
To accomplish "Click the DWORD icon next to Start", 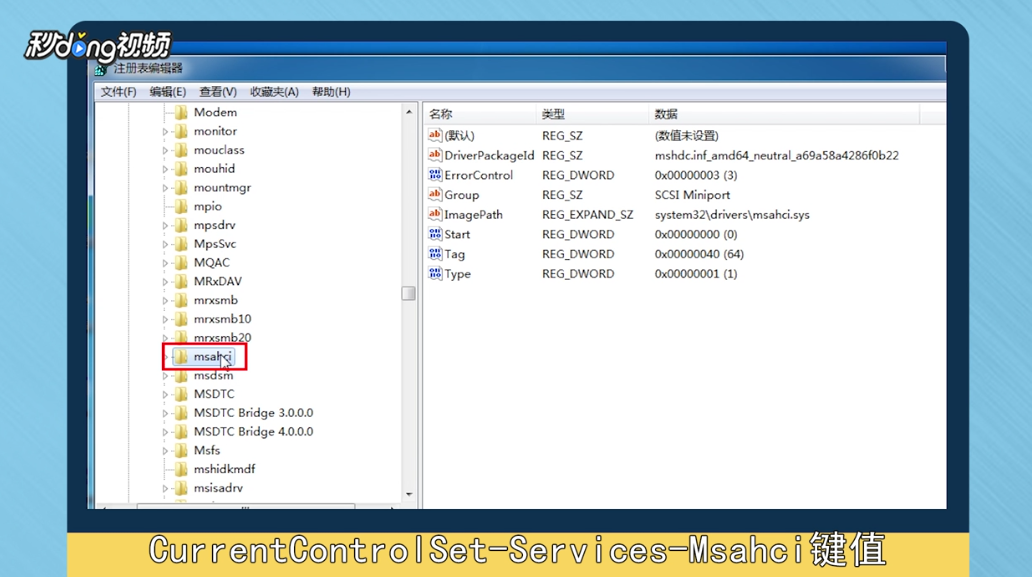I will click(x=433, y=234).
